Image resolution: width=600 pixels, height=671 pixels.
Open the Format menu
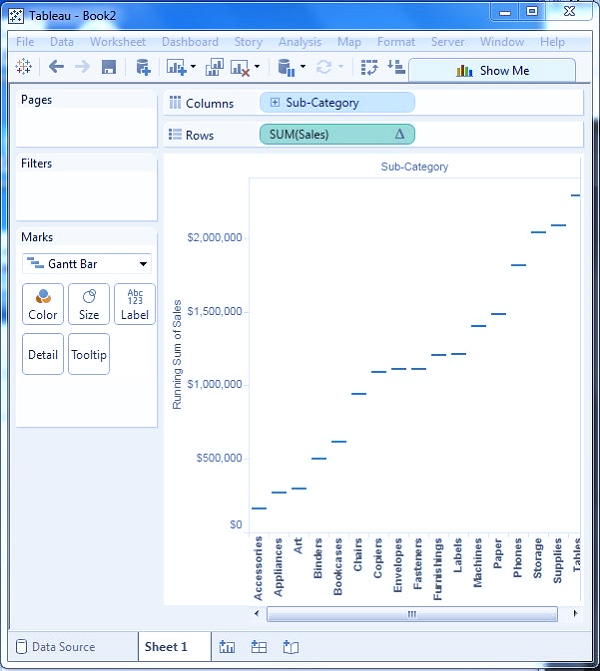point(396,42)
